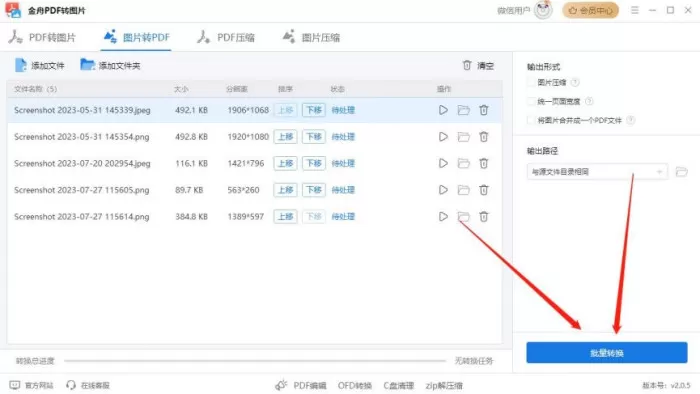This screenshot has width=700, height=394.
Task: Open zip解压缩 tool in footer
Action: [444, 386]
